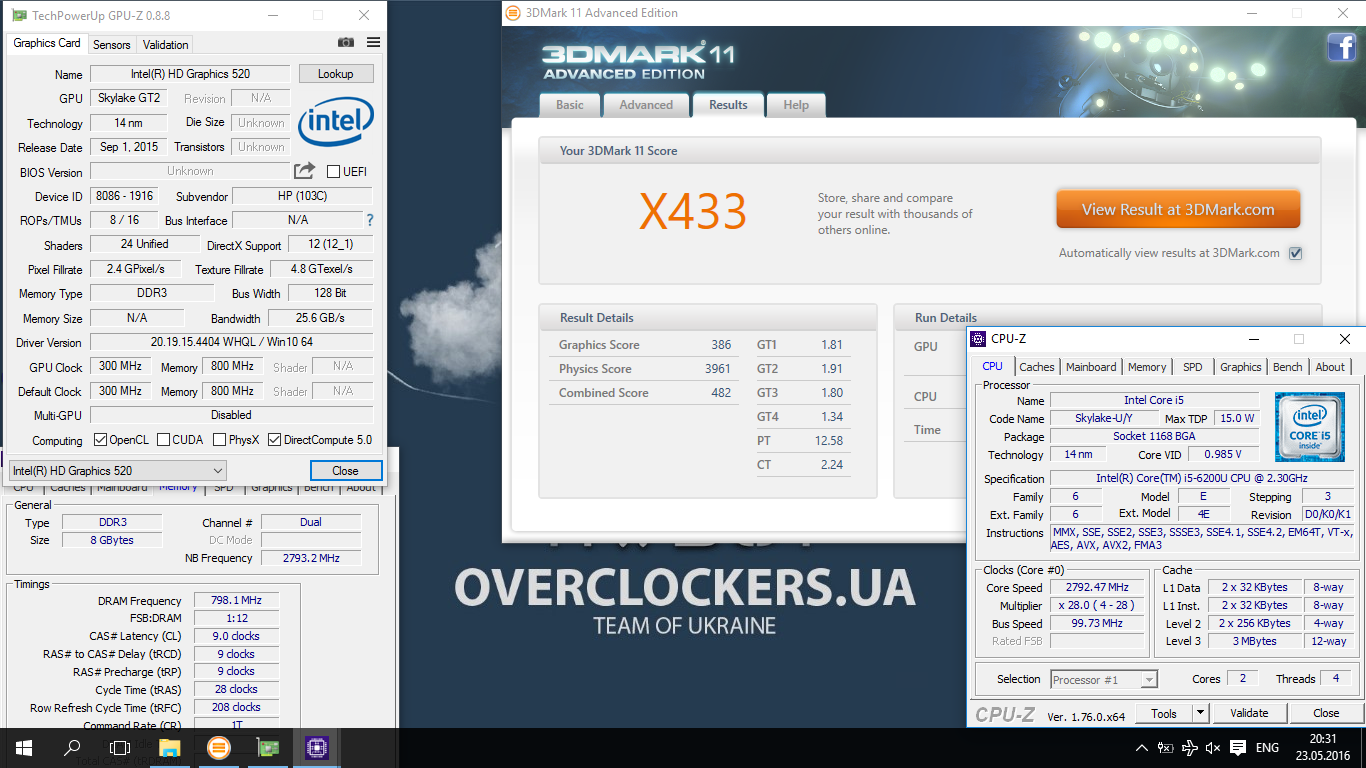Open the 3DMark Advanced tab
1366x768 pixels.
(646, 105)
